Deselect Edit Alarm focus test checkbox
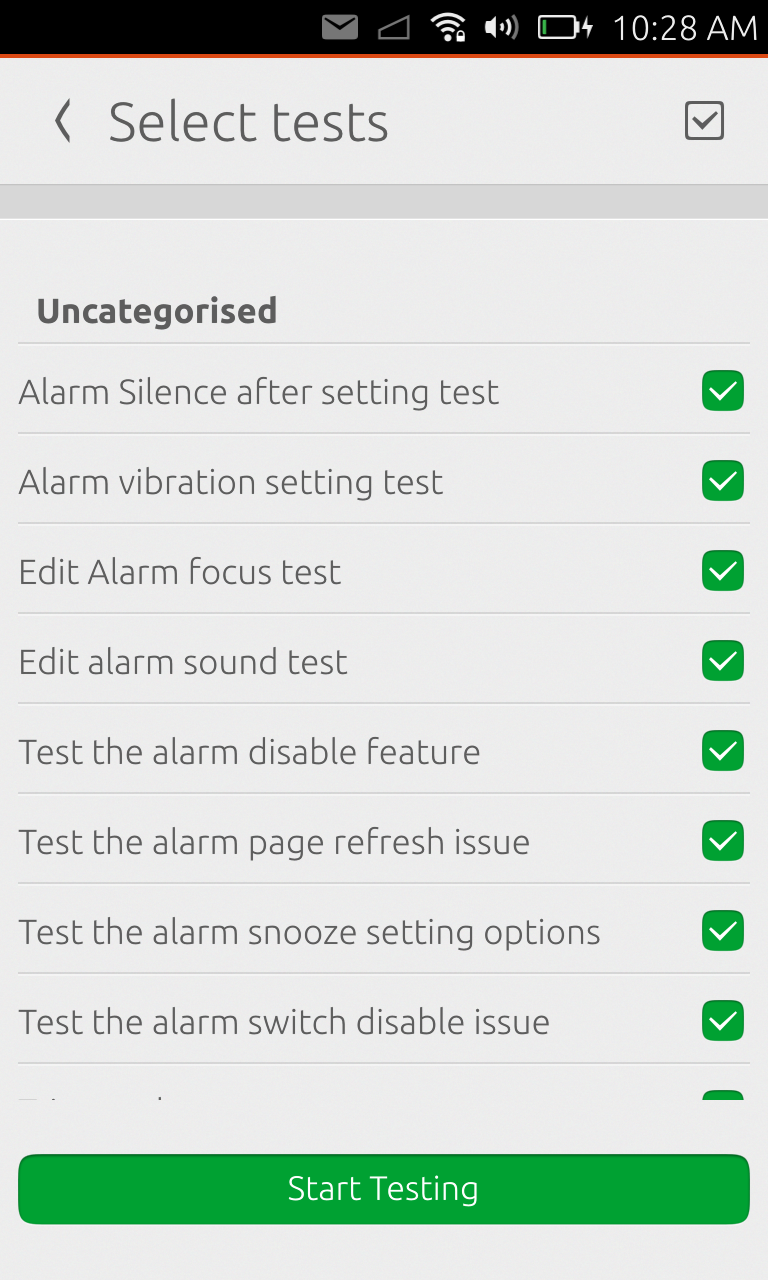 722,571
